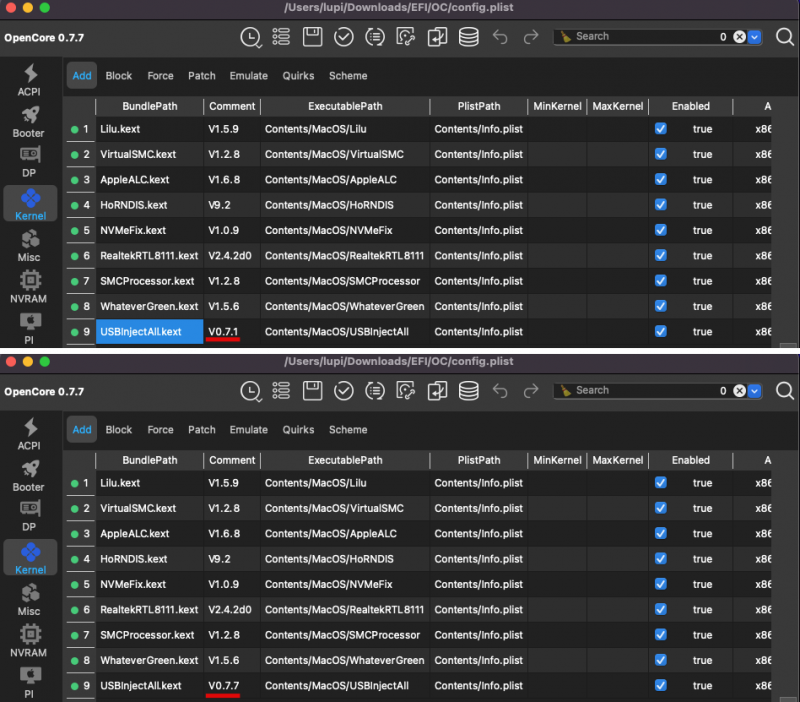This screenshot has width=800, height=702.
Task: Click Search field in lower window
Action: pyautogui.click(x=640, y=391)
